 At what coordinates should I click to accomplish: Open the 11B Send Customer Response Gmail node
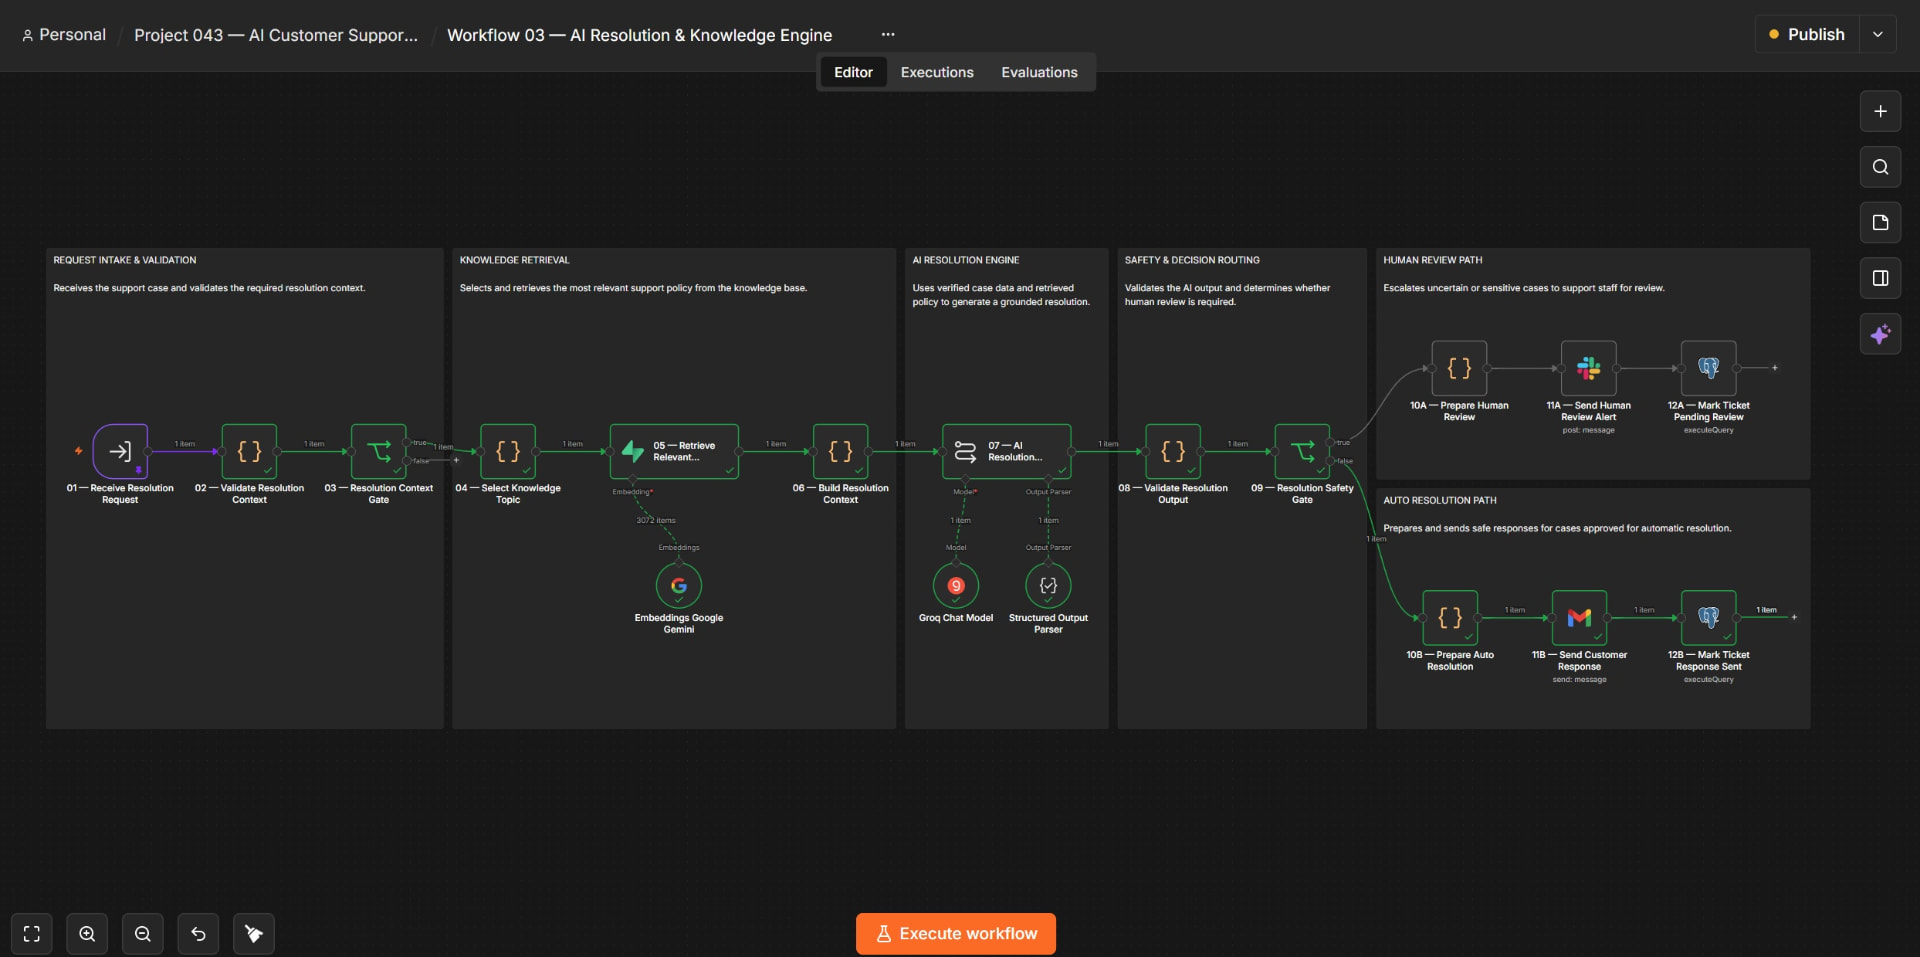[1579, 617]
